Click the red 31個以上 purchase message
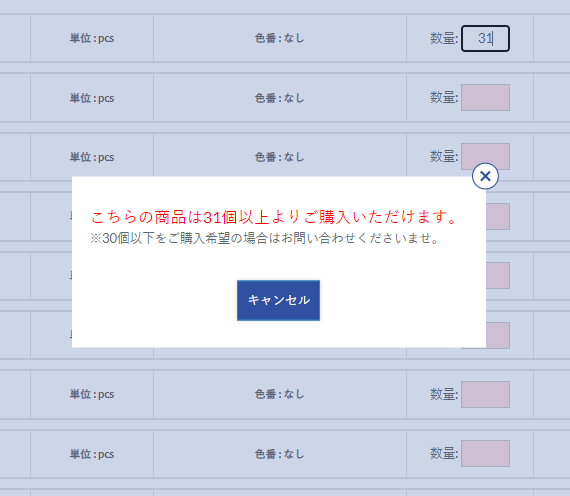Image resolution: width=570 pixels, height=496 pixels. coord(273,217)
